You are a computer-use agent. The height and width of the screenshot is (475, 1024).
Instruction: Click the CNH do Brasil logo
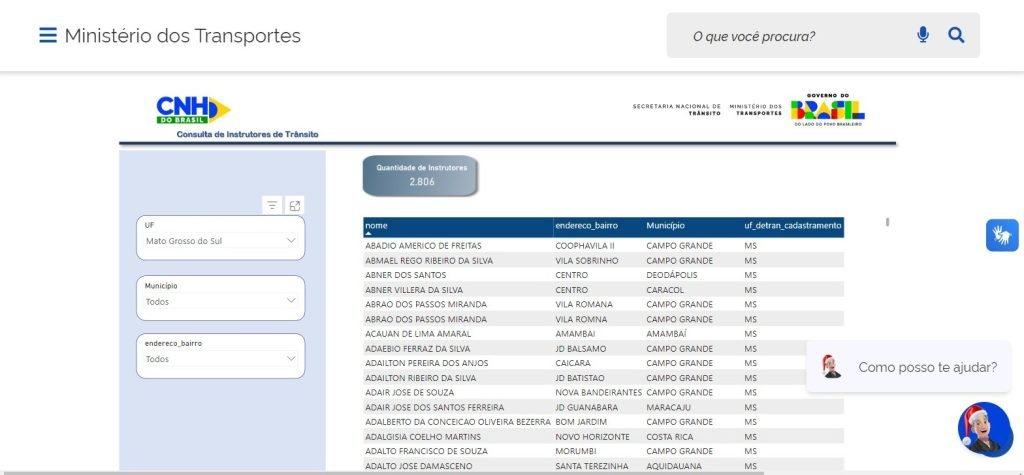pyautogui.click(x=193, y=110)
